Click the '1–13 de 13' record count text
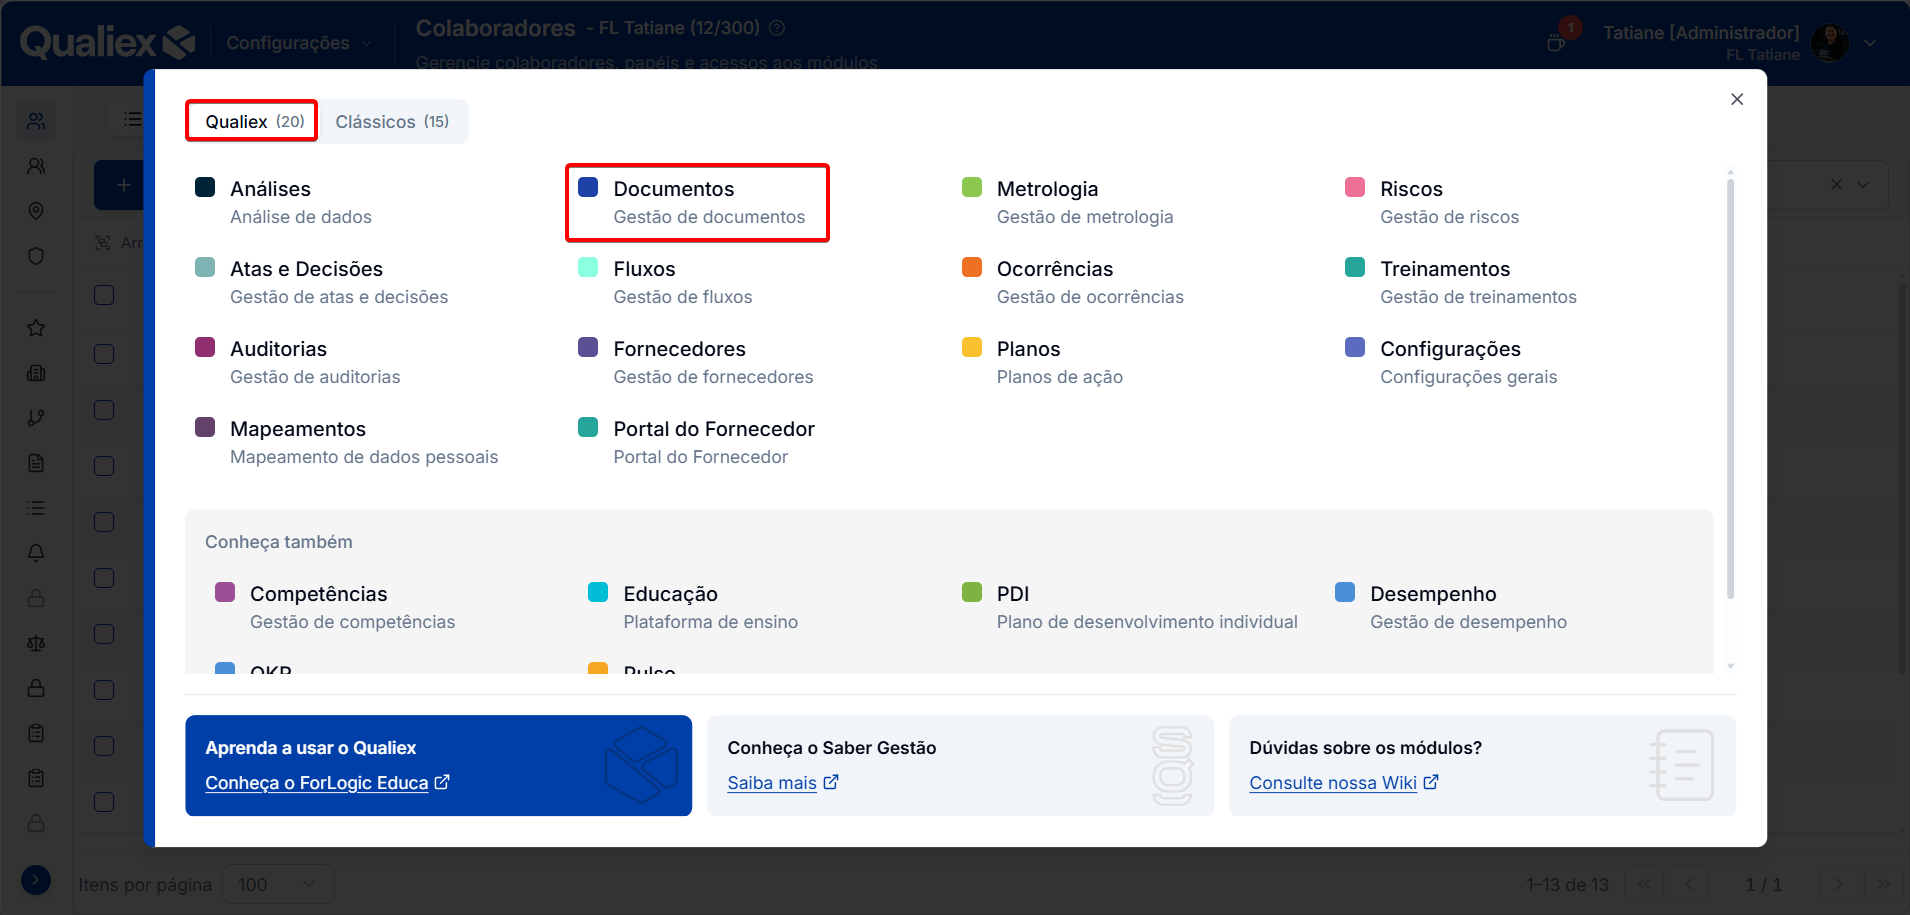The image size is (1910, 915). click(1567, 885)
